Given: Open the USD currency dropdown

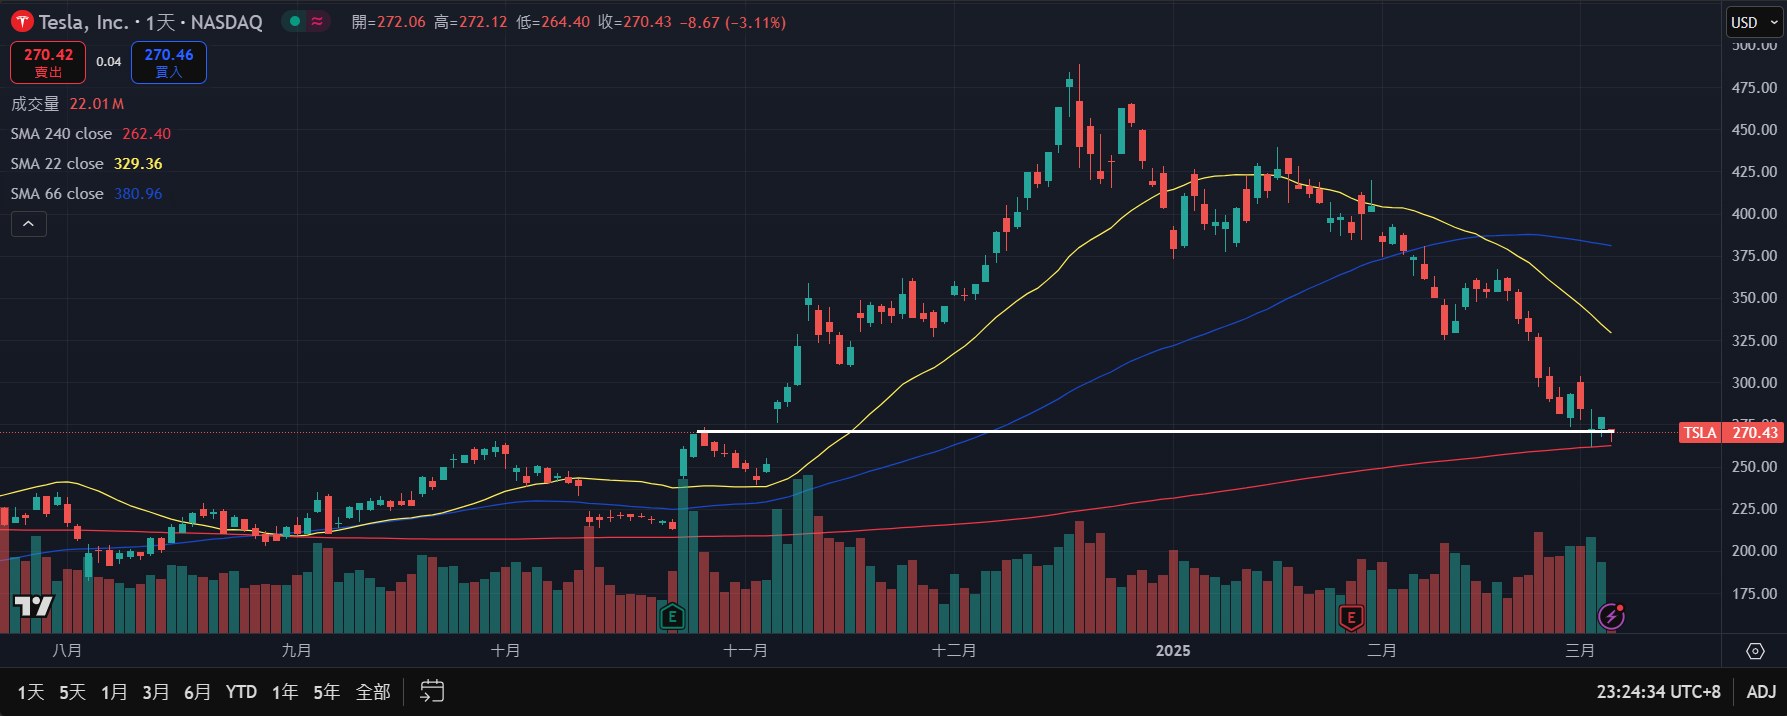Looking at the screenshot, I should tap(1754, 22).
